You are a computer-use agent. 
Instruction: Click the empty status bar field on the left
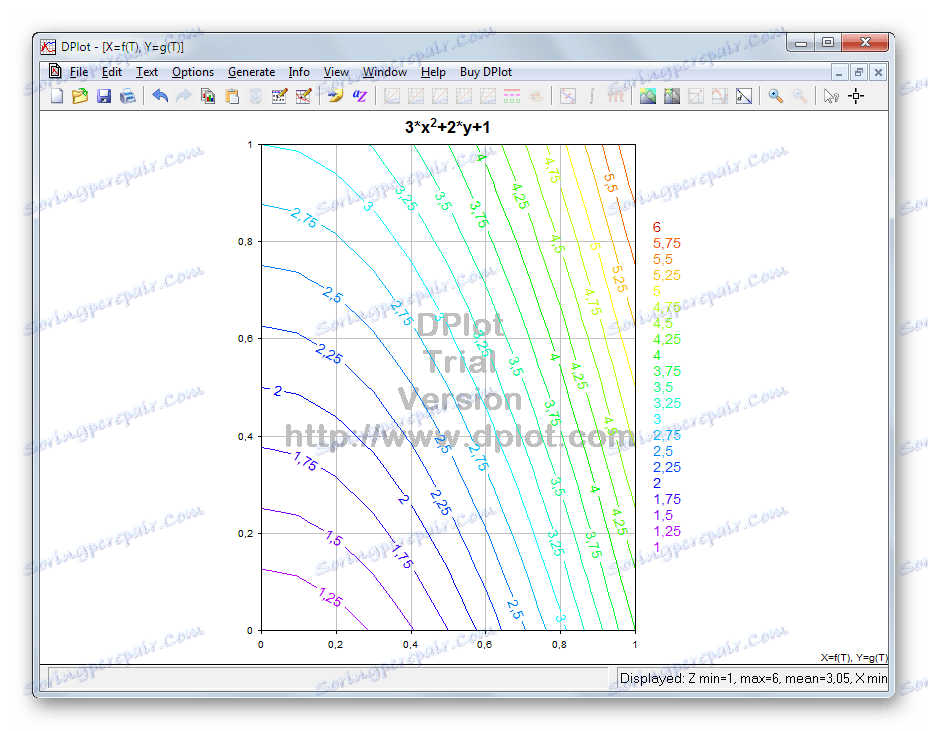point(327,677)
